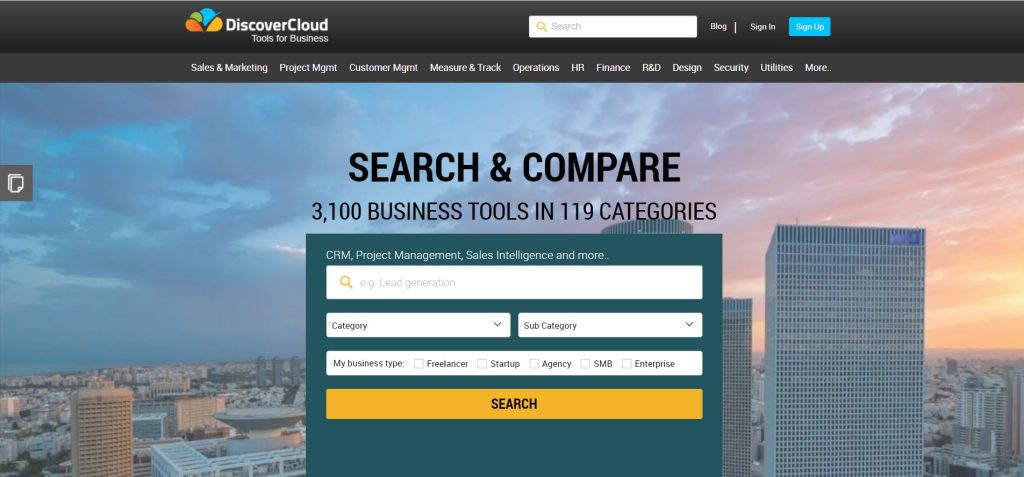Open the Sub Category dropdown
The height and width of the screenshot is (477, 1024).
(610, 325)
